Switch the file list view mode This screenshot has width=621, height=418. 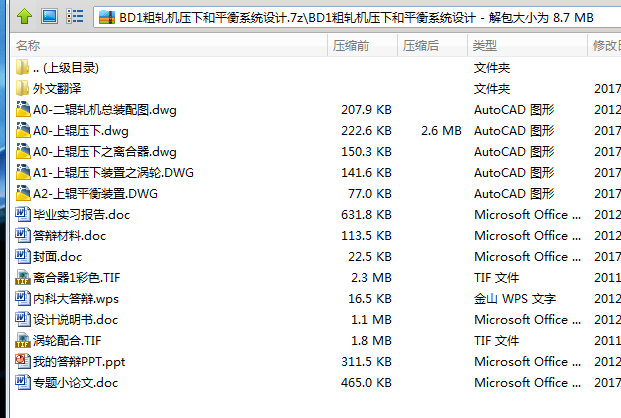click(x=75, y=17)
